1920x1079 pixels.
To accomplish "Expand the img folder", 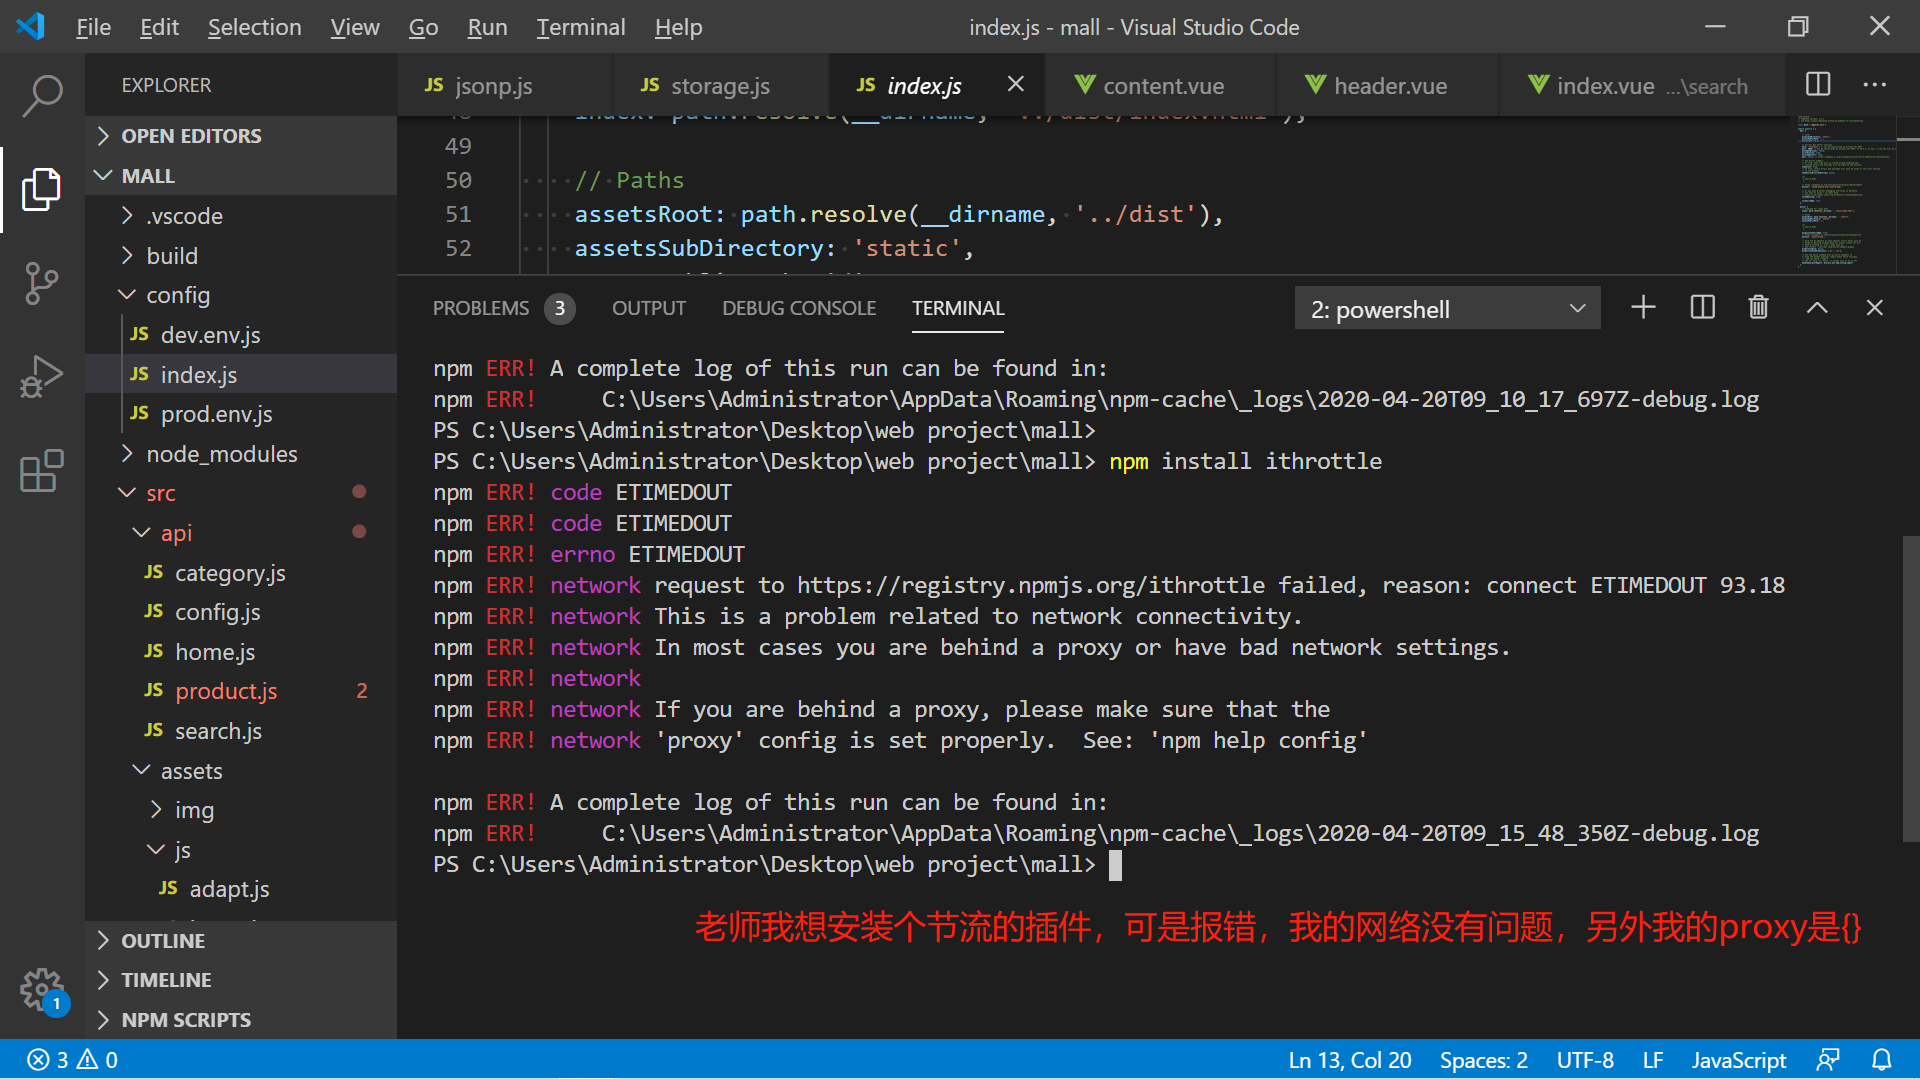I will [241, 810].
